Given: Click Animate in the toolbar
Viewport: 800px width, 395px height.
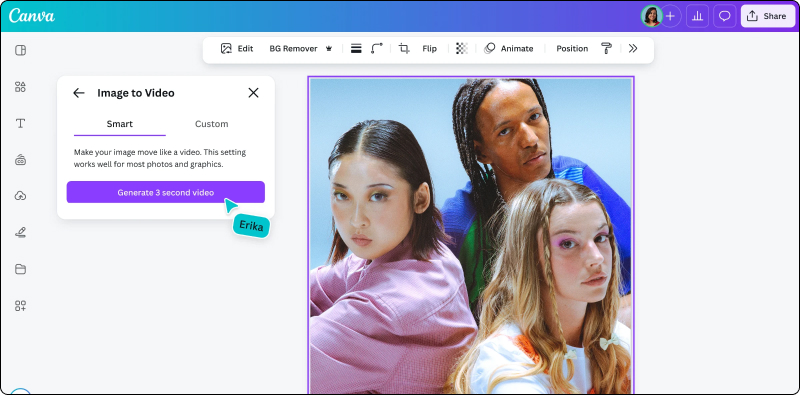Looking at the screenshot, I should (x=509, y=48).
